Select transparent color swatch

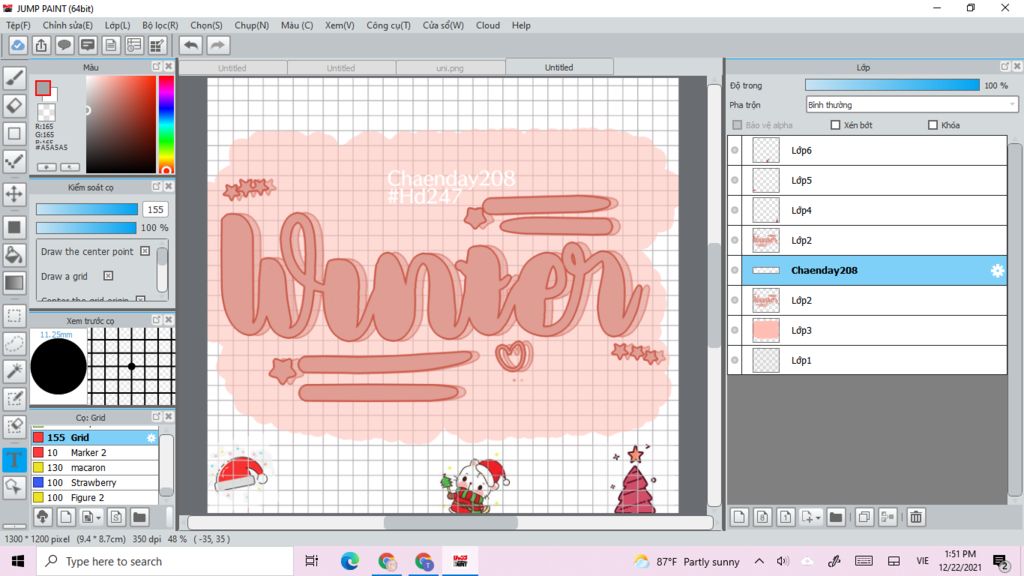click(46, 112)
